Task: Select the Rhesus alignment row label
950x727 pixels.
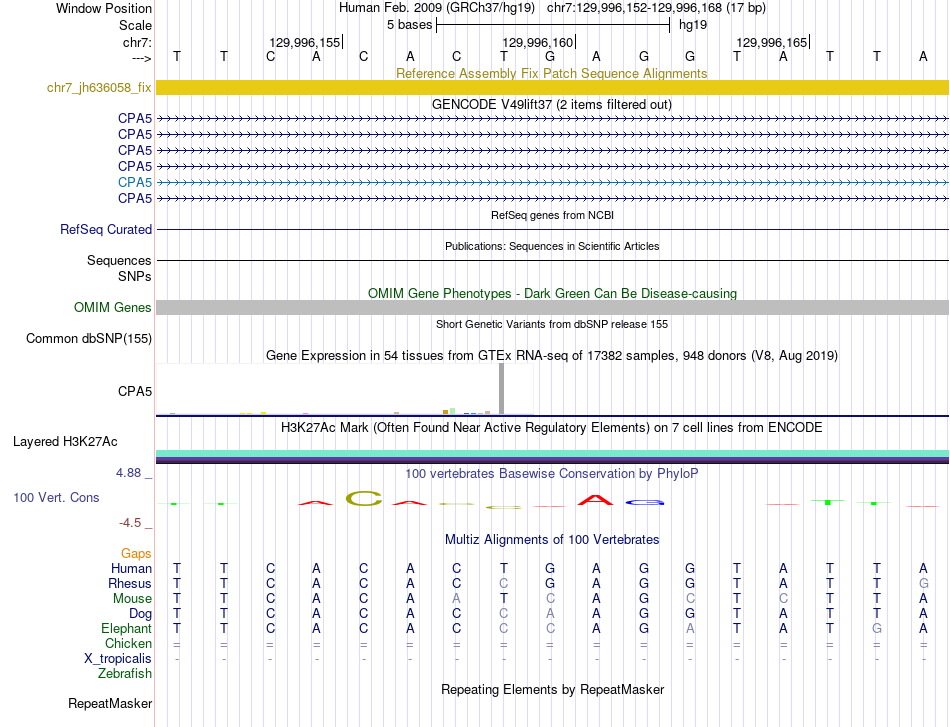Action: (130, 583)
